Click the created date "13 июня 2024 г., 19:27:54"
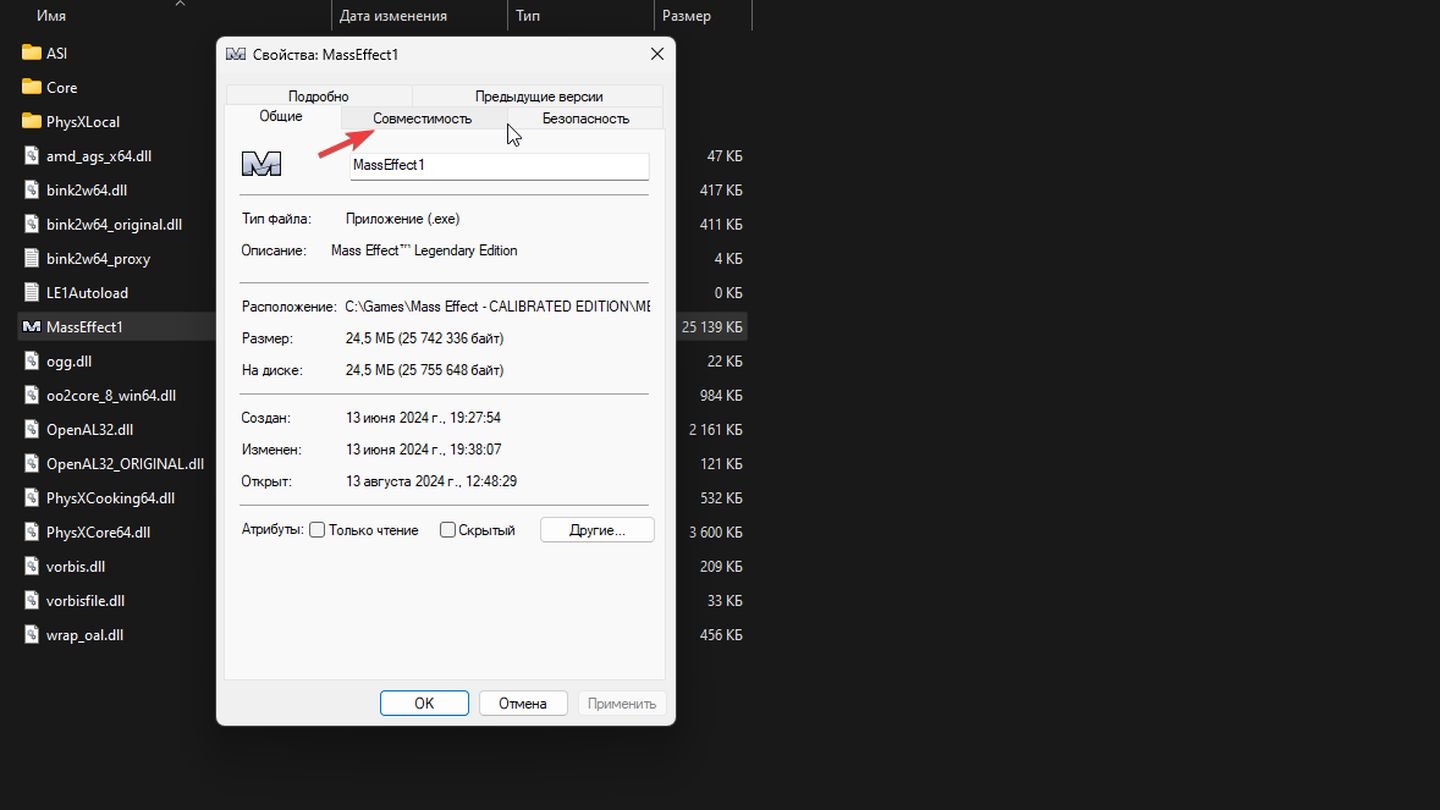The height and width of the screenshot is (810, 1440). pyautogui.click(x=423, y=417)
